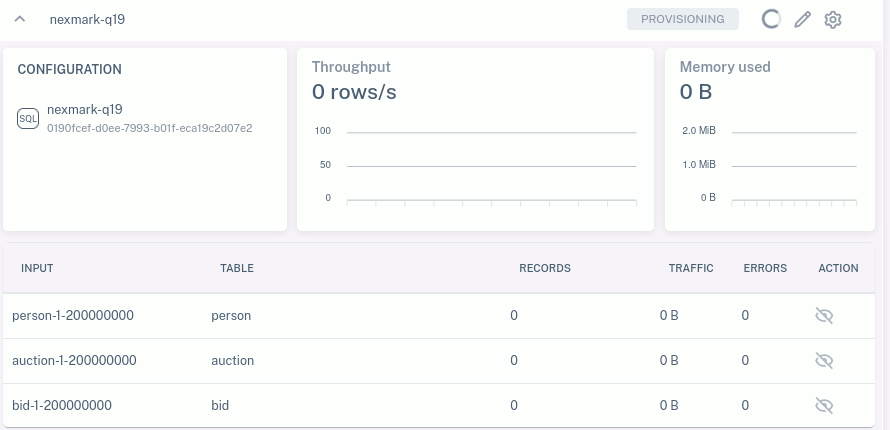Toggle visibility for person input row

824,316
